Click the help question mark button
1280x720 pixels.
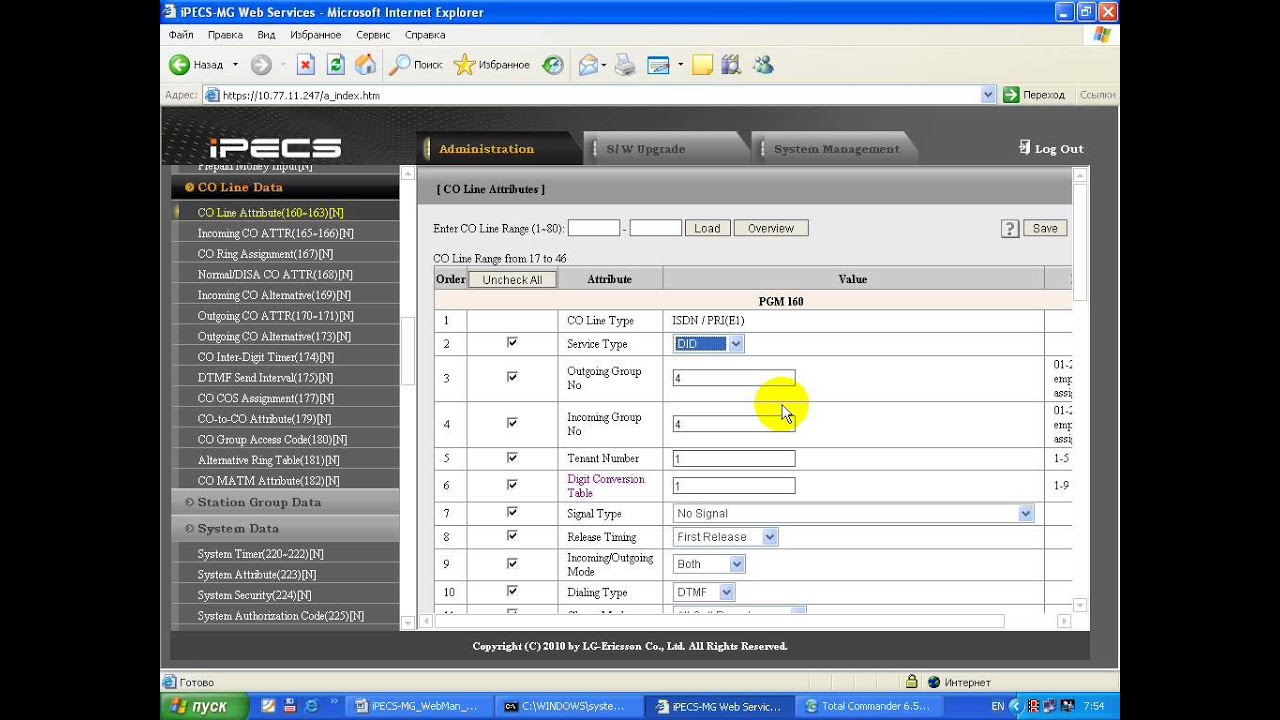pos(1010,228)
